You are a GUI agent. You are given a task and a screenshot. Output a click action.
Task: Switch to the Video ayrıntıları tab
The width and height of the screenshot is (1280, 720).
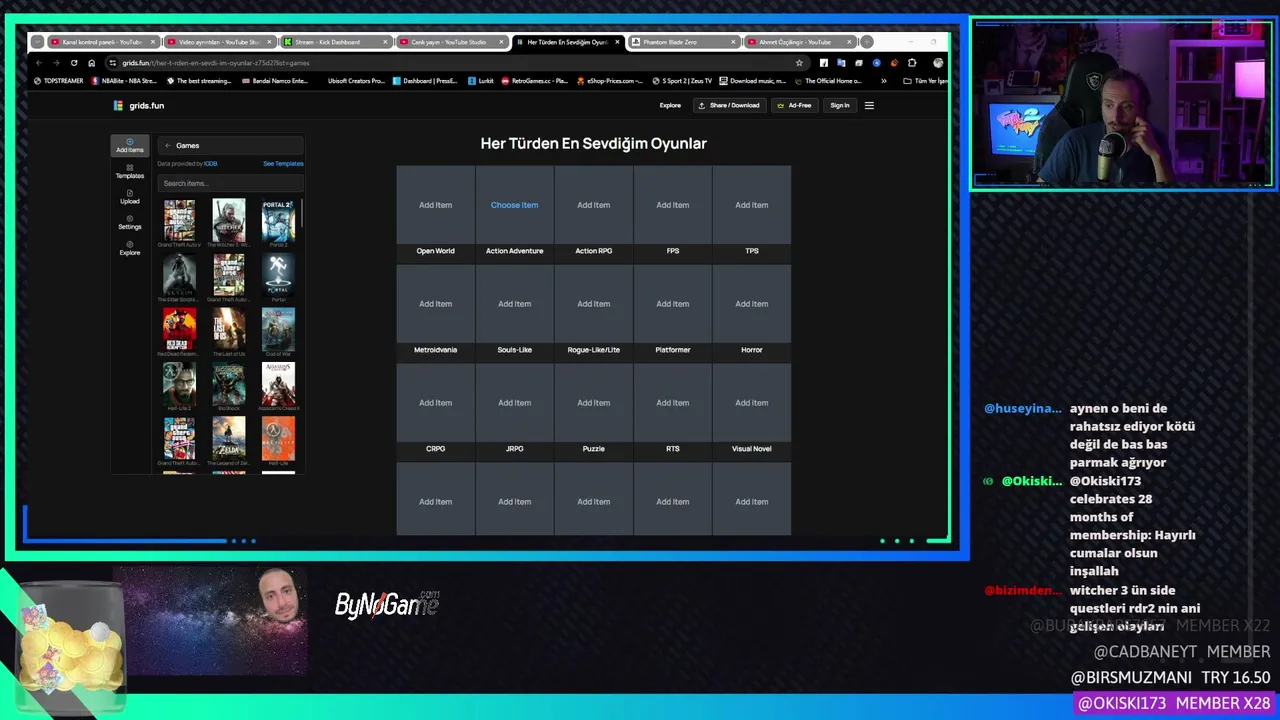point(219,42)
